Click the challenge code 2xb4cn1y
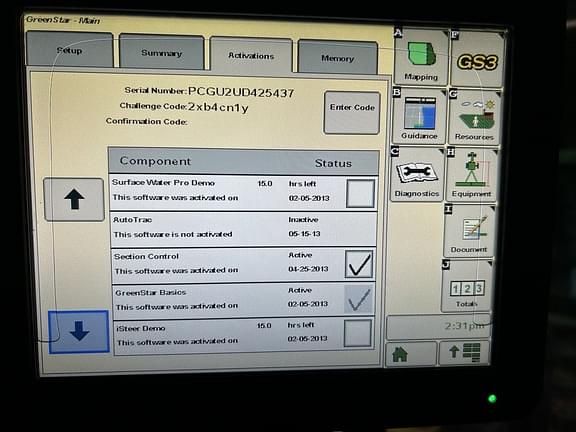Screen dimensions: 576x432 [218, 107]
